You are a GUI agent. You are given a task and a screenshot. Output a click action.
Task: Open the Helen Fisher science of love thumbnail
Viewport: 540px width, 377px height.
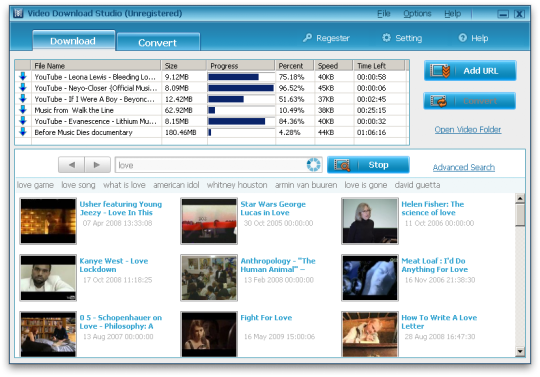click(370, 221)
